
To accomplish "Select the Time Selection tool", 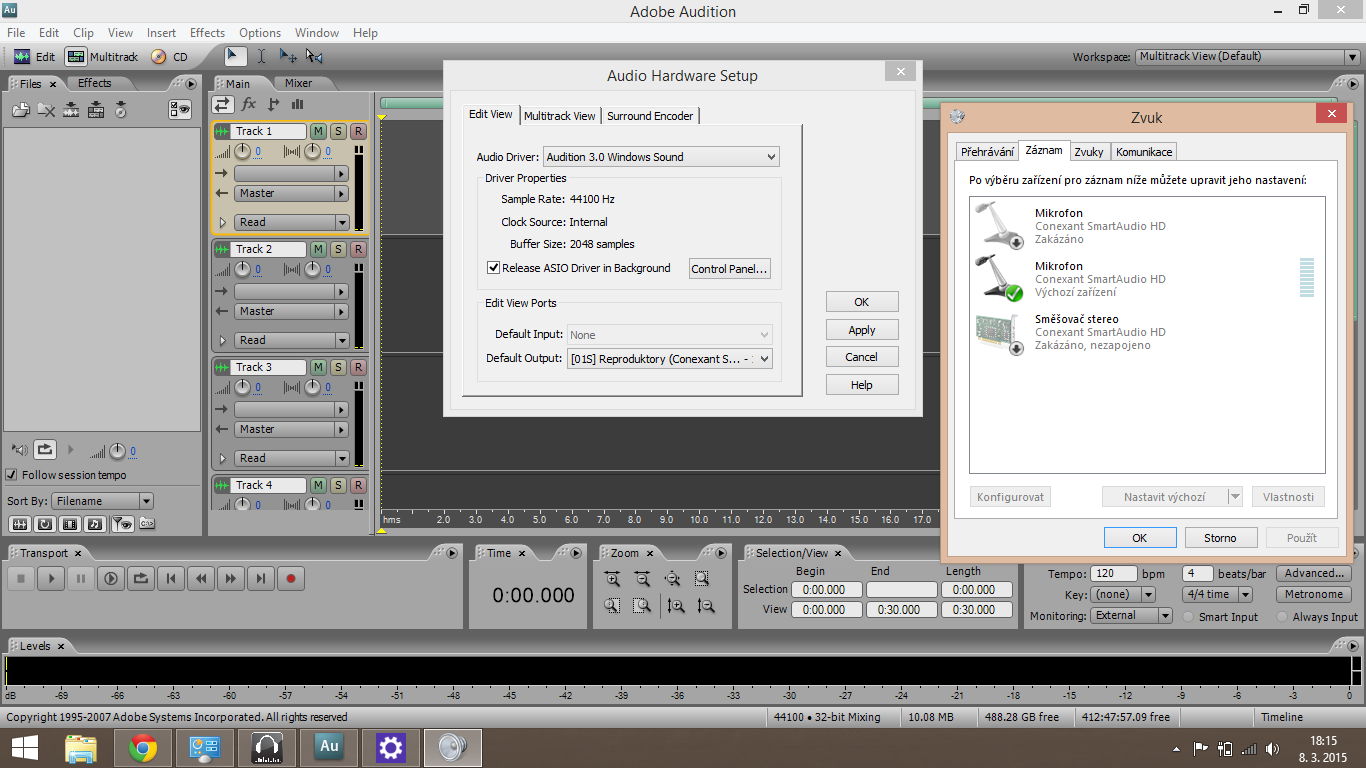I will (262, 57).
